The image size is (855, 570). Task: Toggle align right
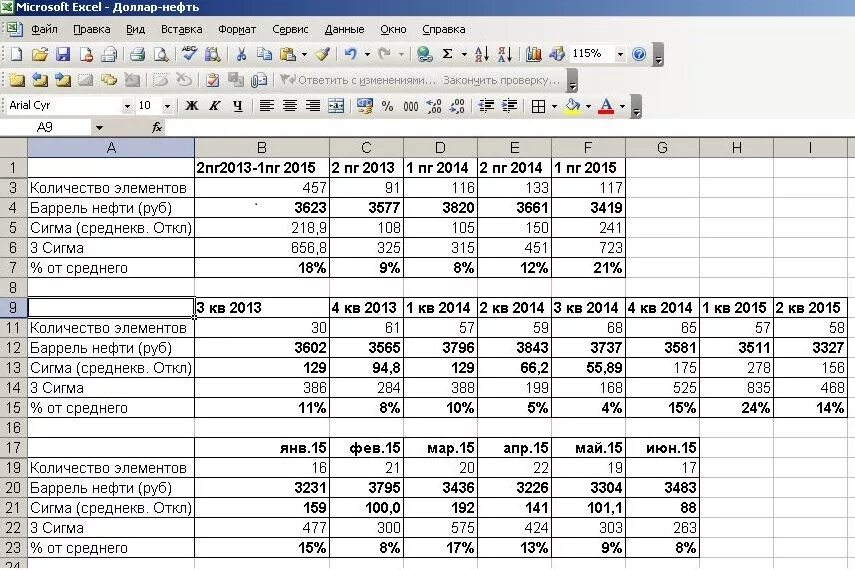pos(313,106)
